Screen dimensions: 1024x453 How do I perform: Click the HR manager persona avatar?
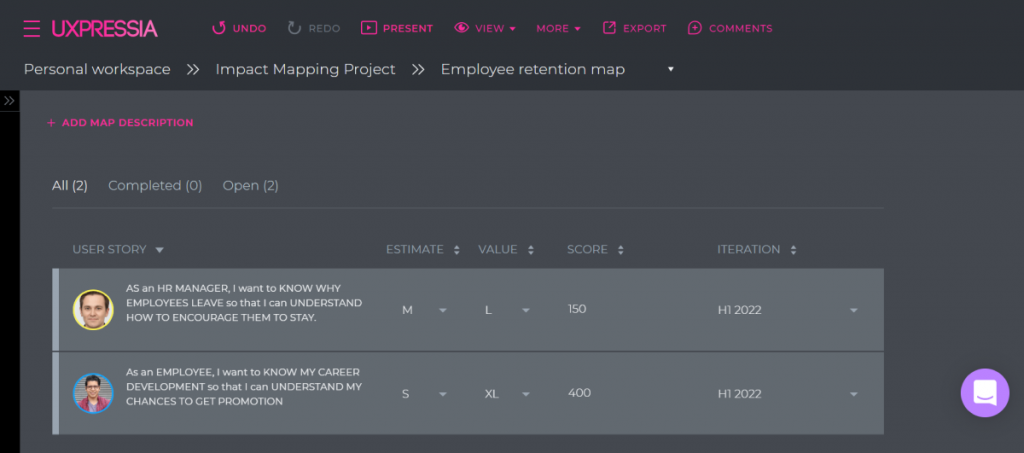click(x=93, y=309)
